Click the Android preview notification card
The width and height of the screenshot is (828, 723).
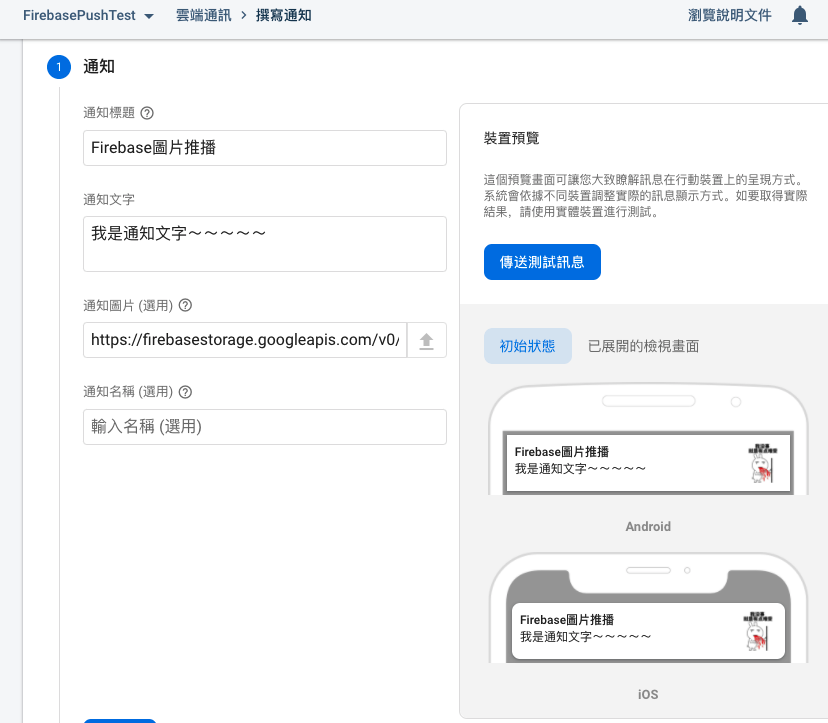click(x=648, y=463)
